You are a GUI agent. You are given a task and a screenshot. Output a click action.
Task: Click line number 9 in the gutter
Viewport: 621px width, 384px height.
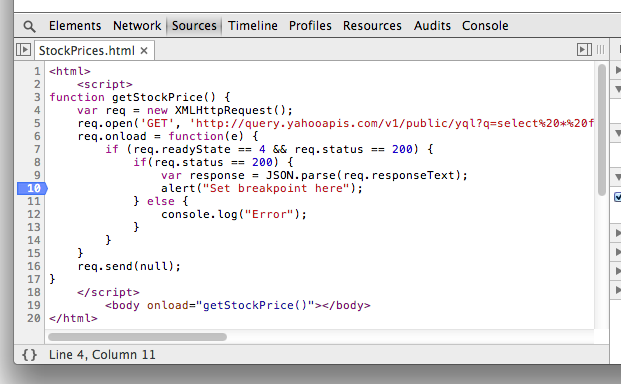point(37,175)
